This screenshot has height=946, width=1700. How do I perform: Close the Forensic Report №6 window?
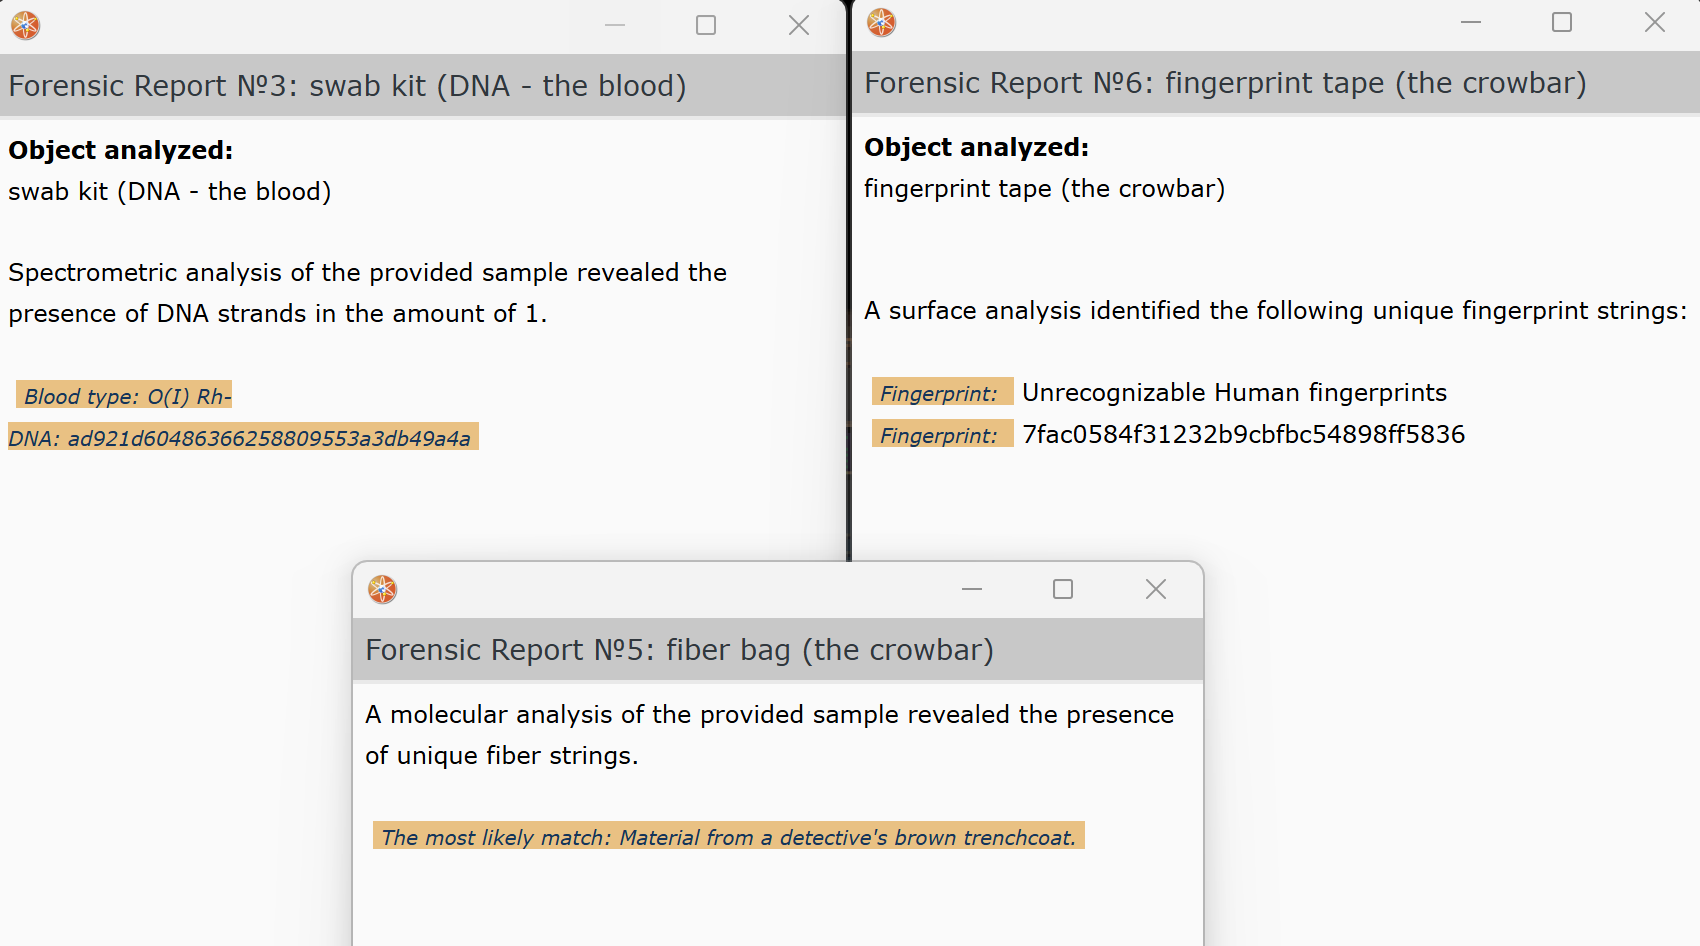(x=1654, y=22)
